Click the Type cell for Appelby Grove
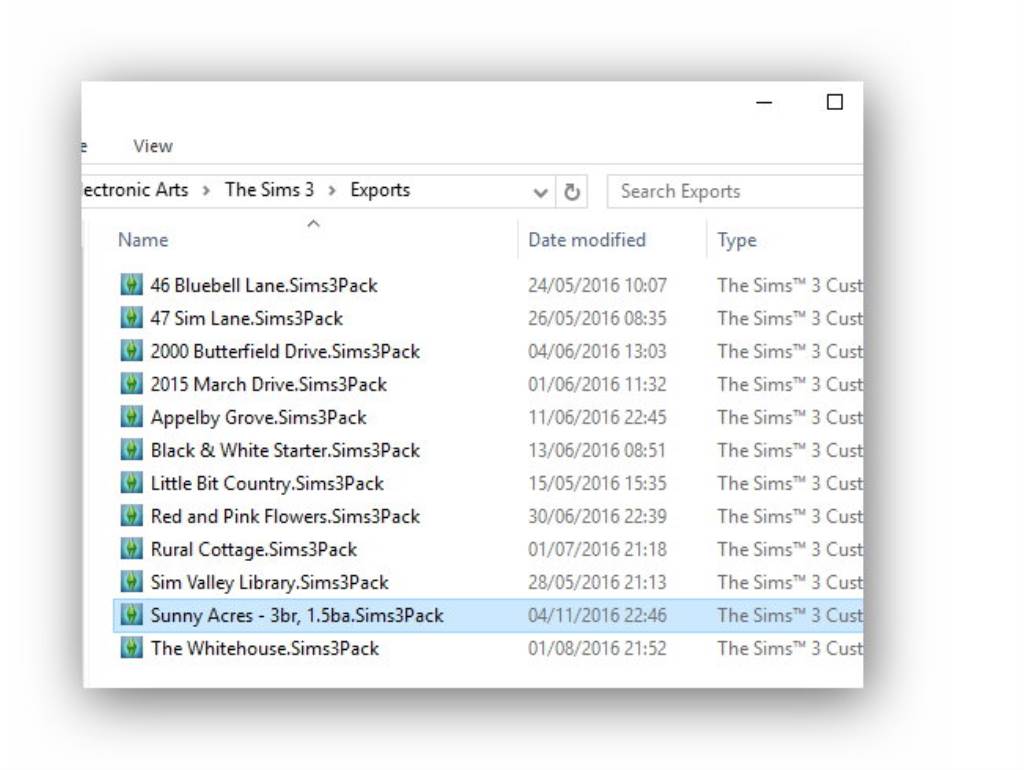This screenshot has width=1024, height=770. tap(790, 417)
